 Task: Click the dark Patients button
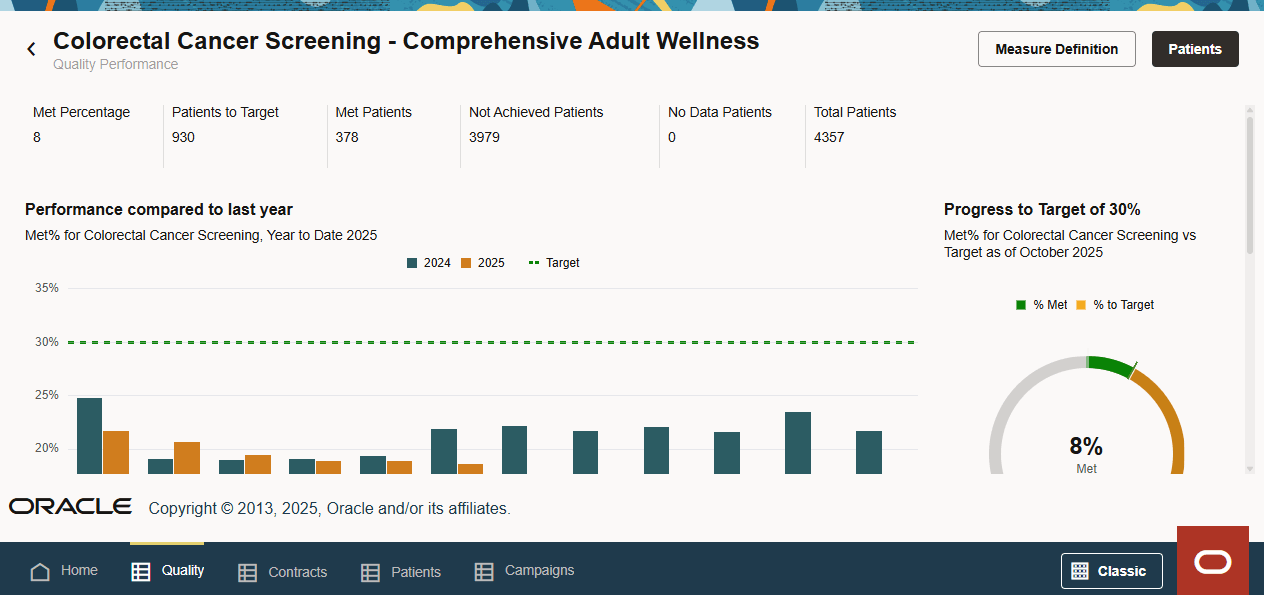click(1195, 49)
